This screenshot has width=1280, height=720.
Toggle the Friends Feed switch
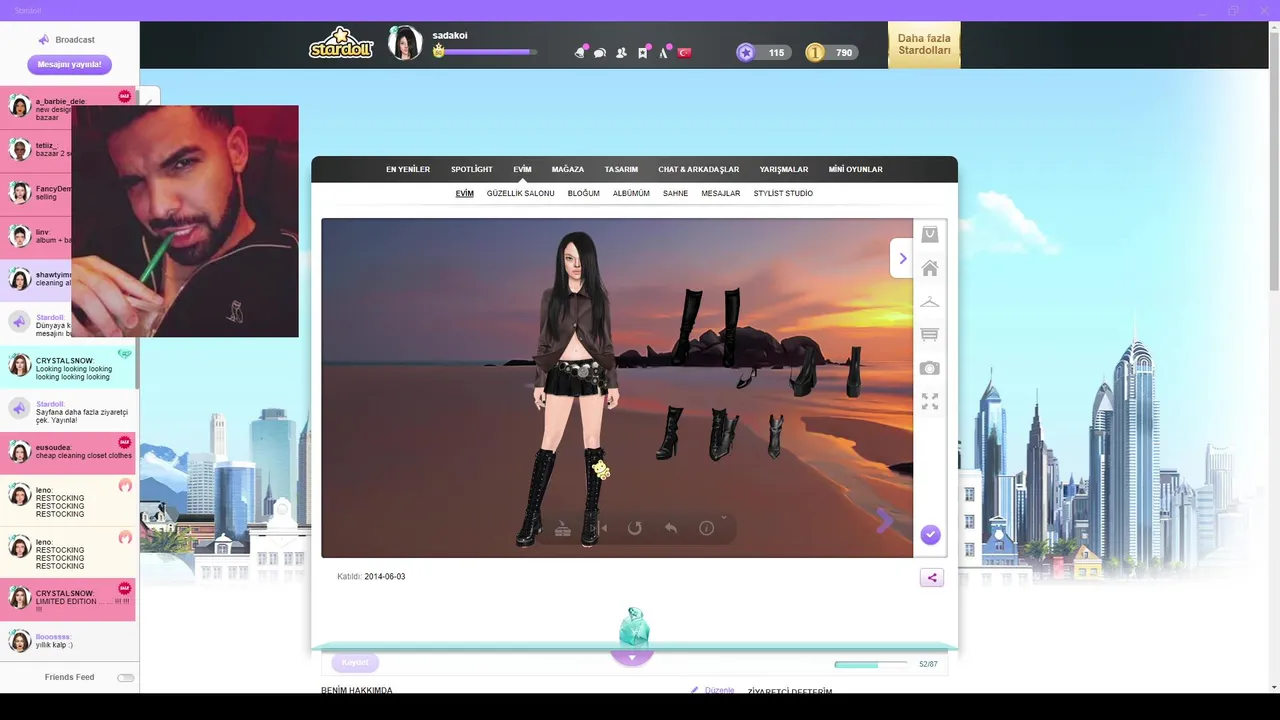(x=126, y=677)
